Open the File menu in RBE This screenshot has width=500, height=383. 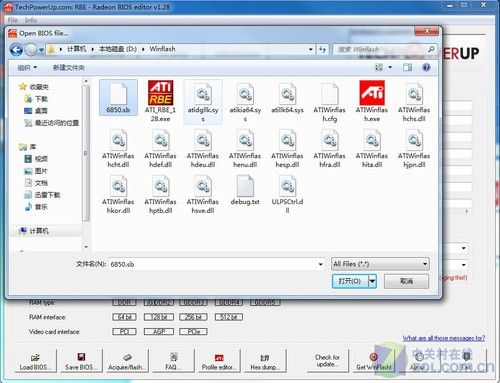click(12, 20)
